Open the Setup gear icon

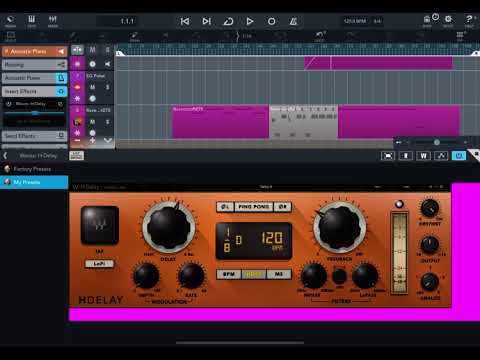point(448,21)
